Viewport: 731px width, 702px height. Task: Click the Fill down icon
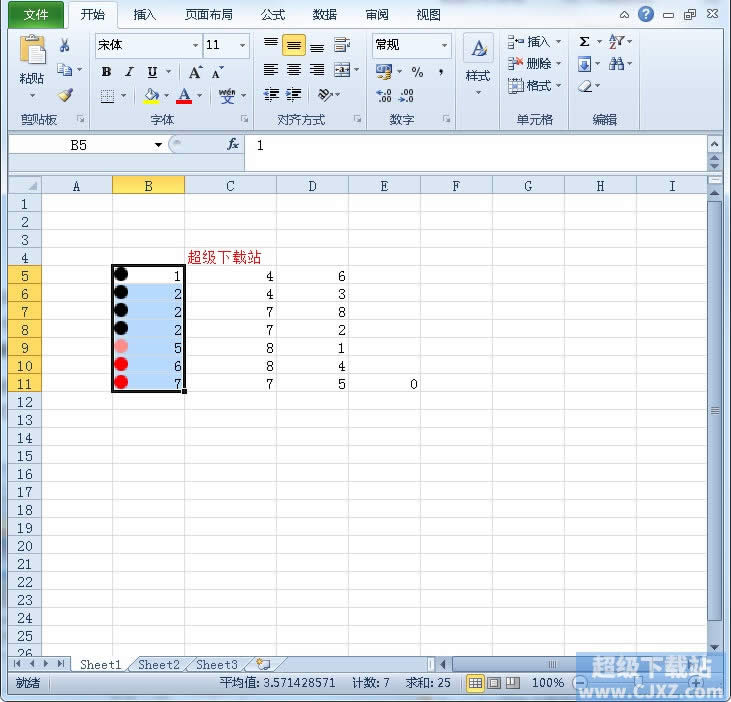[x=584, y=64]
